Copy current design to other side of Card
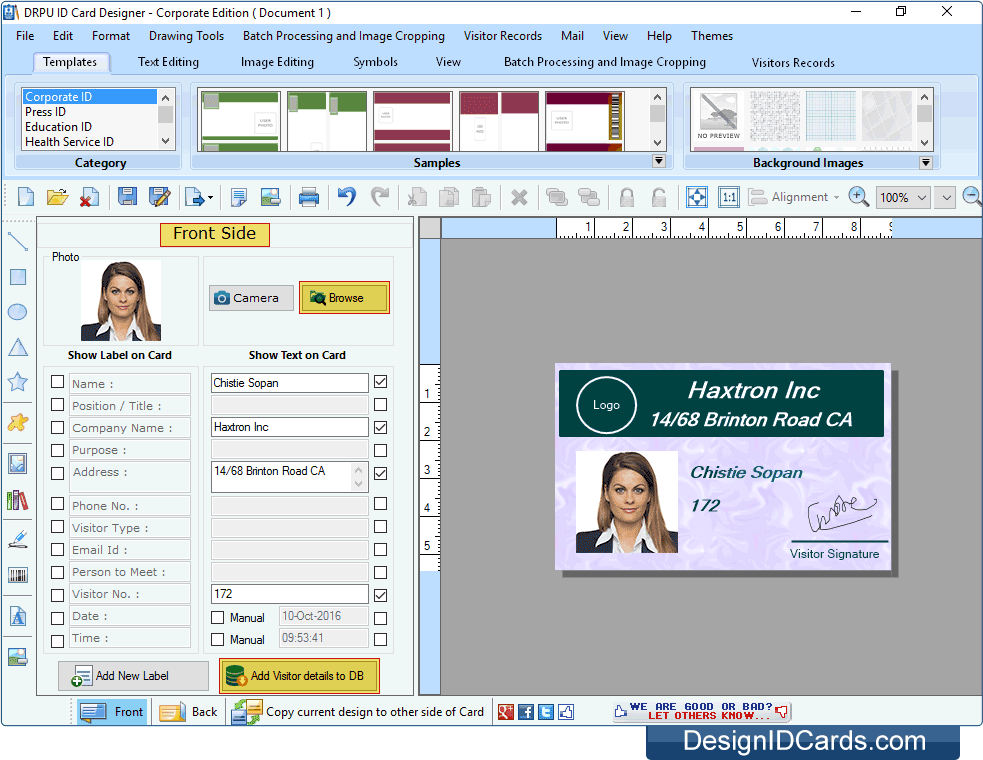Screen dimensions: 983x760 358,712
